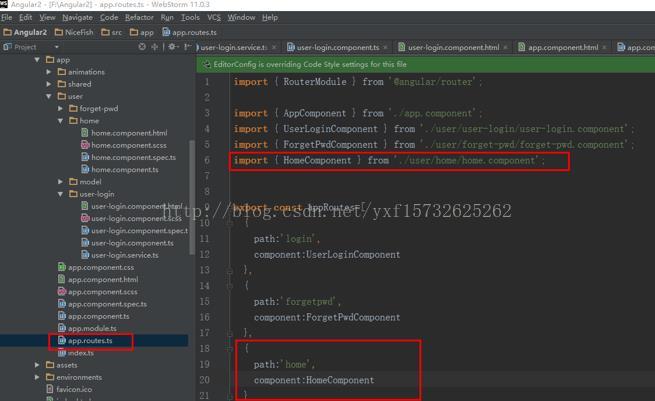Expand the shared folder
This screenshot has width=655, height=401.
click(x=49, y=84)
